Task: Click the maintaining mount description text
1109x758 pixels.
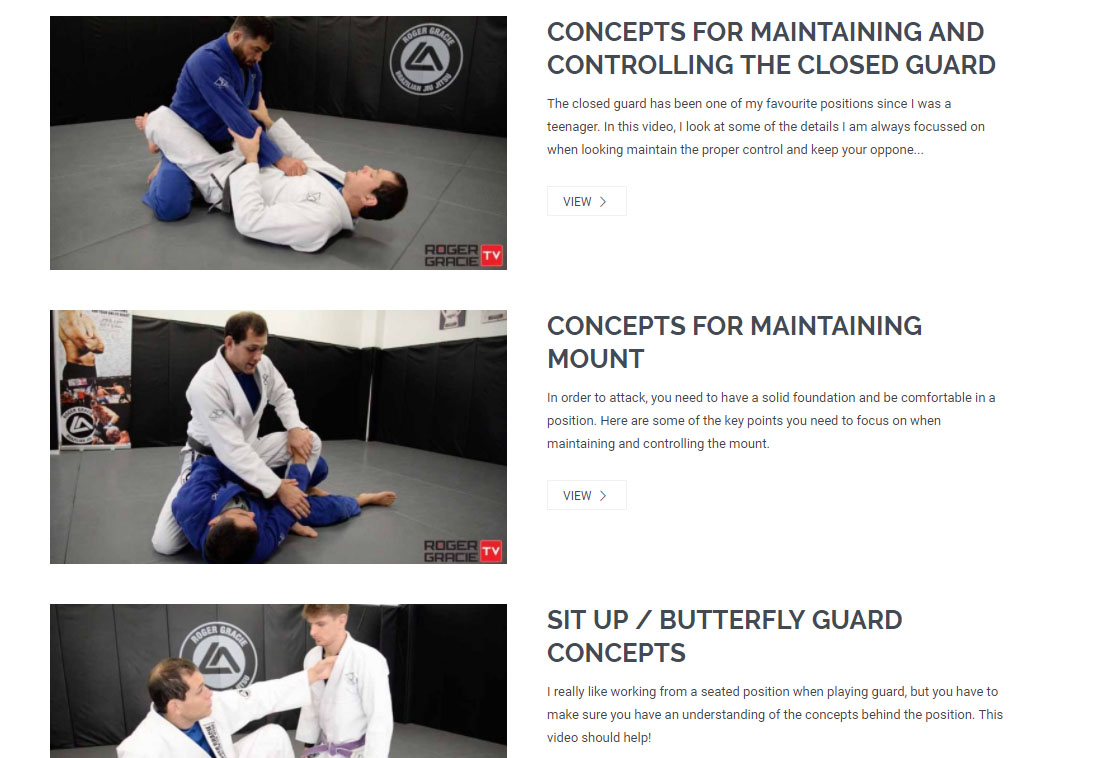Action: point(771,421)
